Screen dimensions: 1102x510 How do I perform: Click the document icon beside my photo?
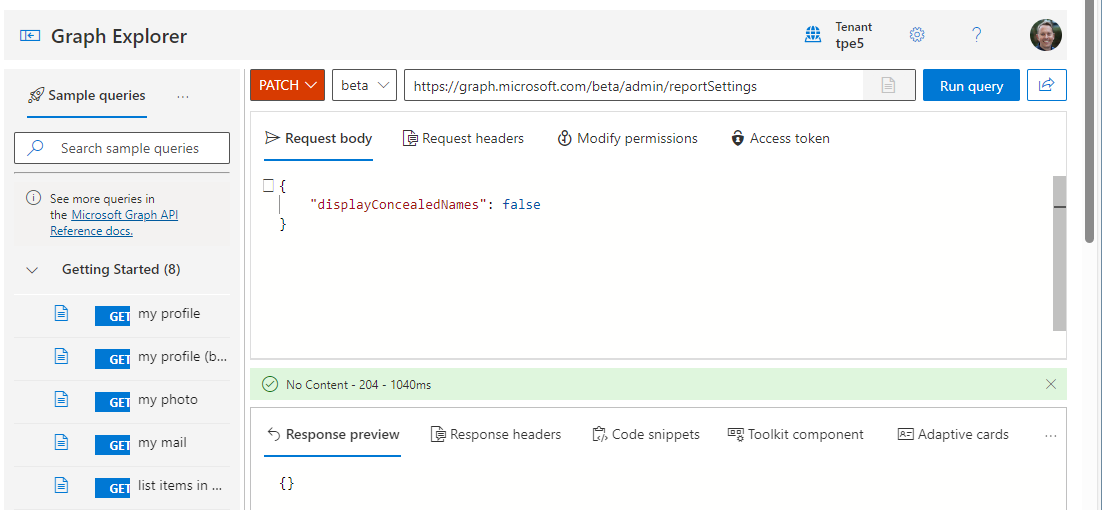[x=61, y=400]
